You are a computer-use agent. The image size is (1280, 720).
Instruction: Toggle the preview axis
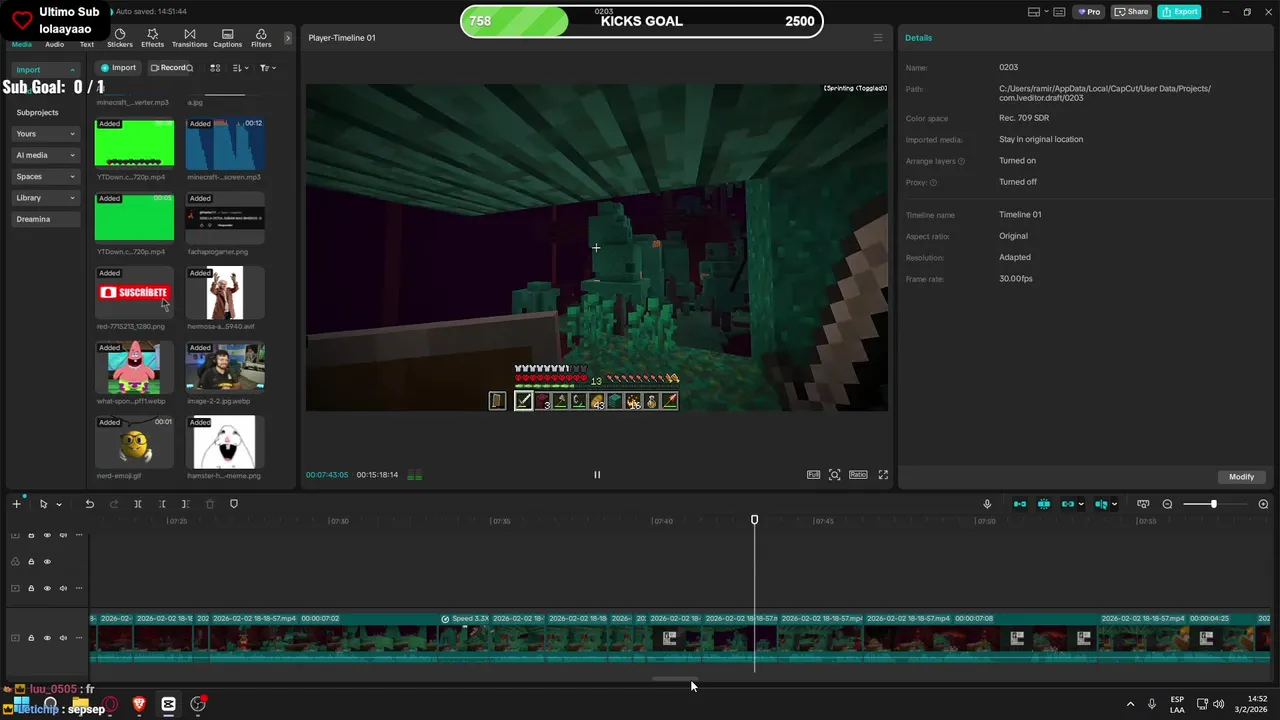point(1100,504)
